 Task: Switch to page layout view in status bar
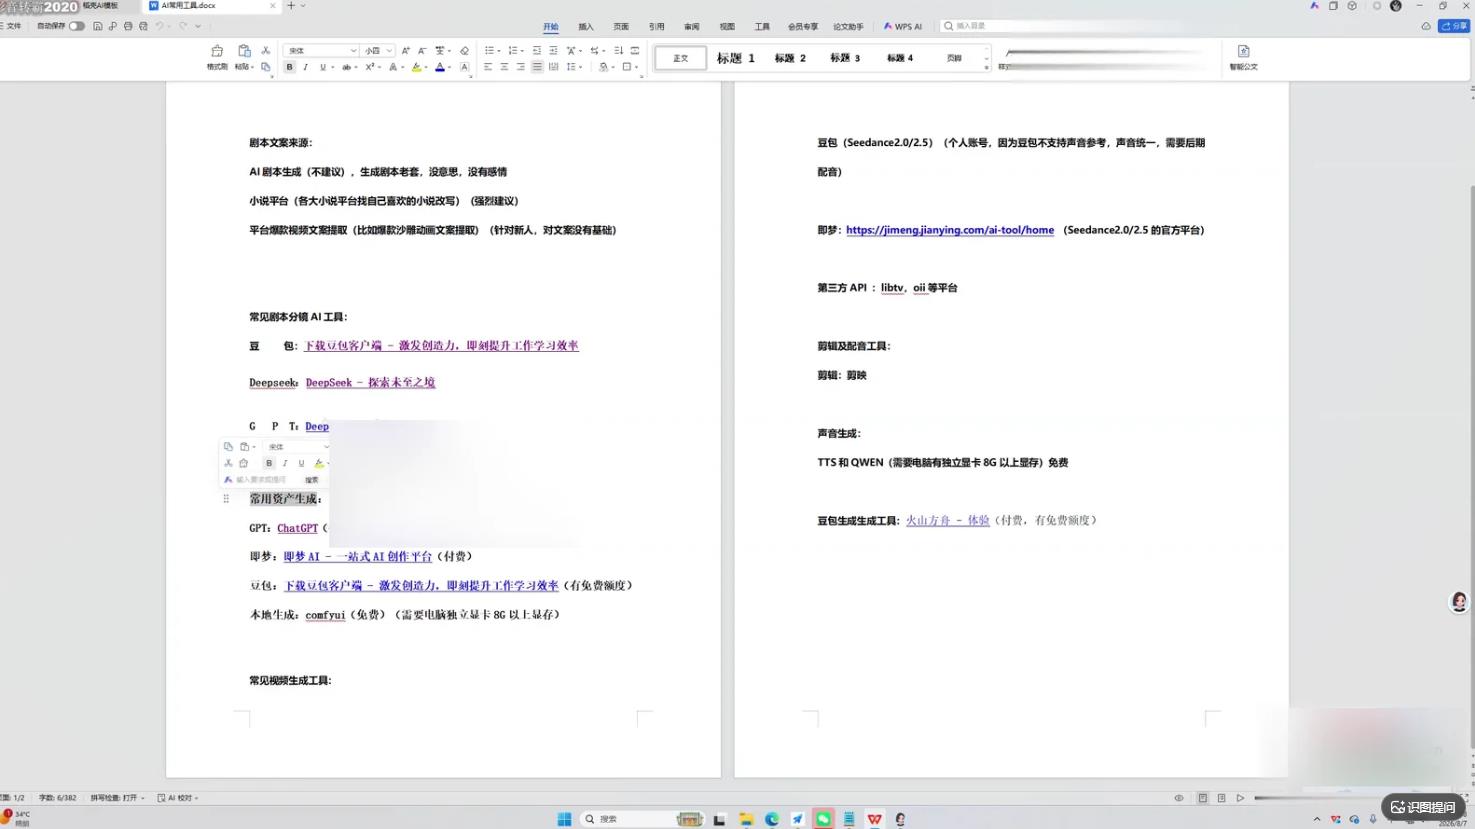pos(1203,798)
